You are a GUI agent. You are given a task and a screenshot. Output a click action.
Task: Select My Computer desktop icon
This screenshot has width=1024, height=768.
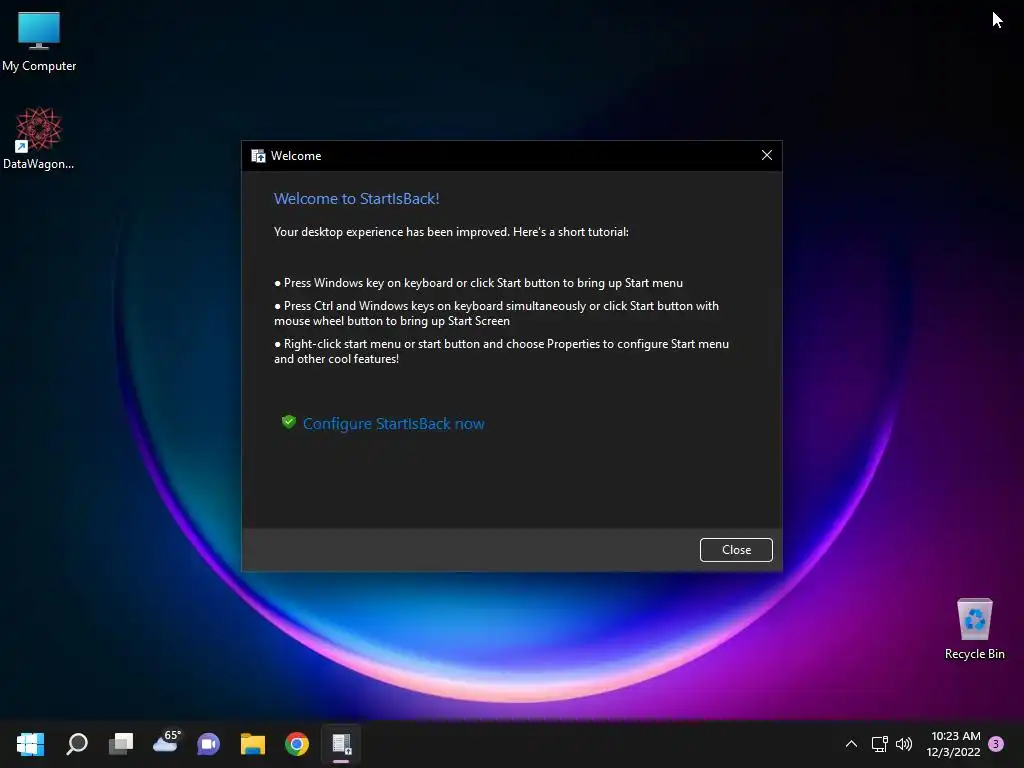click(39, 41)
